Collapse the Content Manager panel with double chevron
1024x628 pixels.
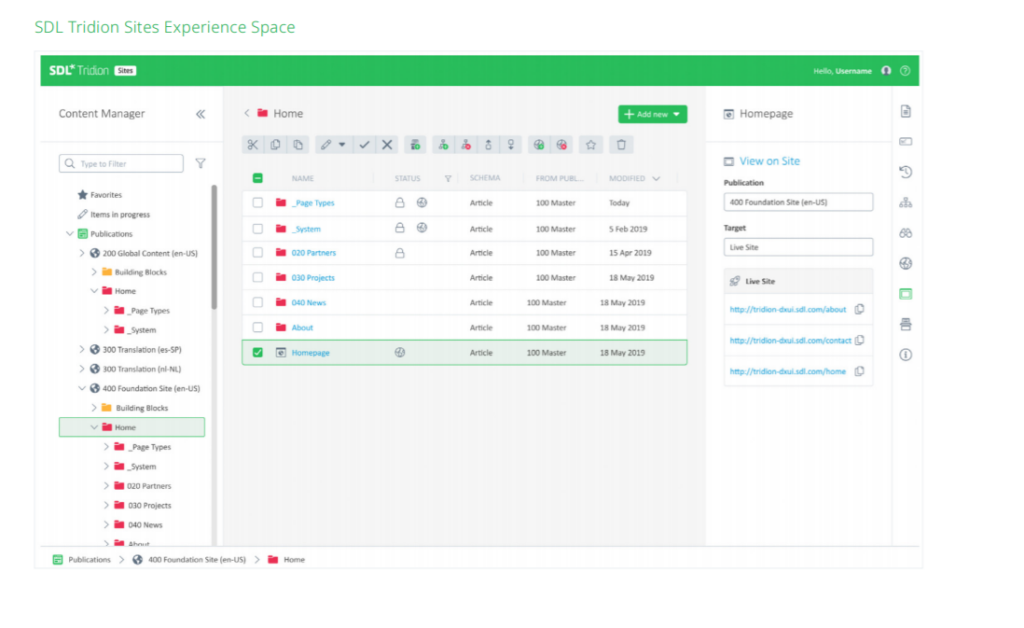pyautogui.click(x=200, y=114)
